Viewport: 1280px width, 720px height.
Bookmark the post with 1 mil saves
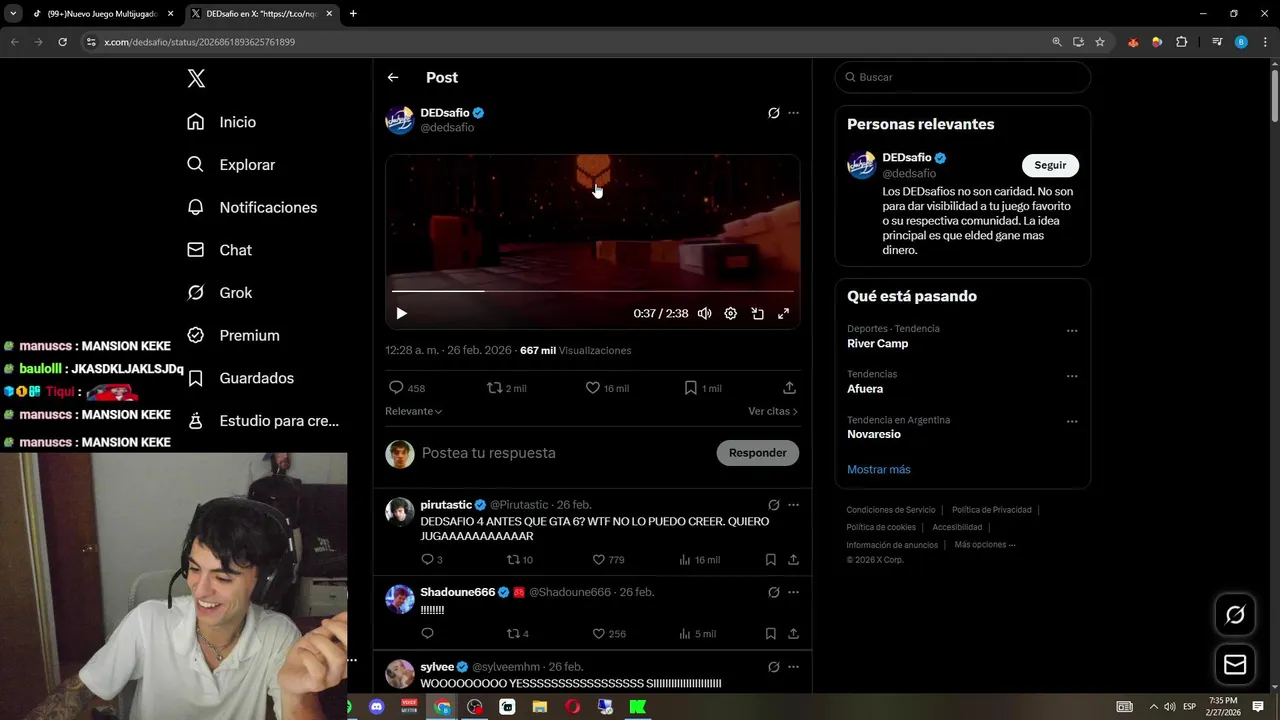tap(703, 388)
